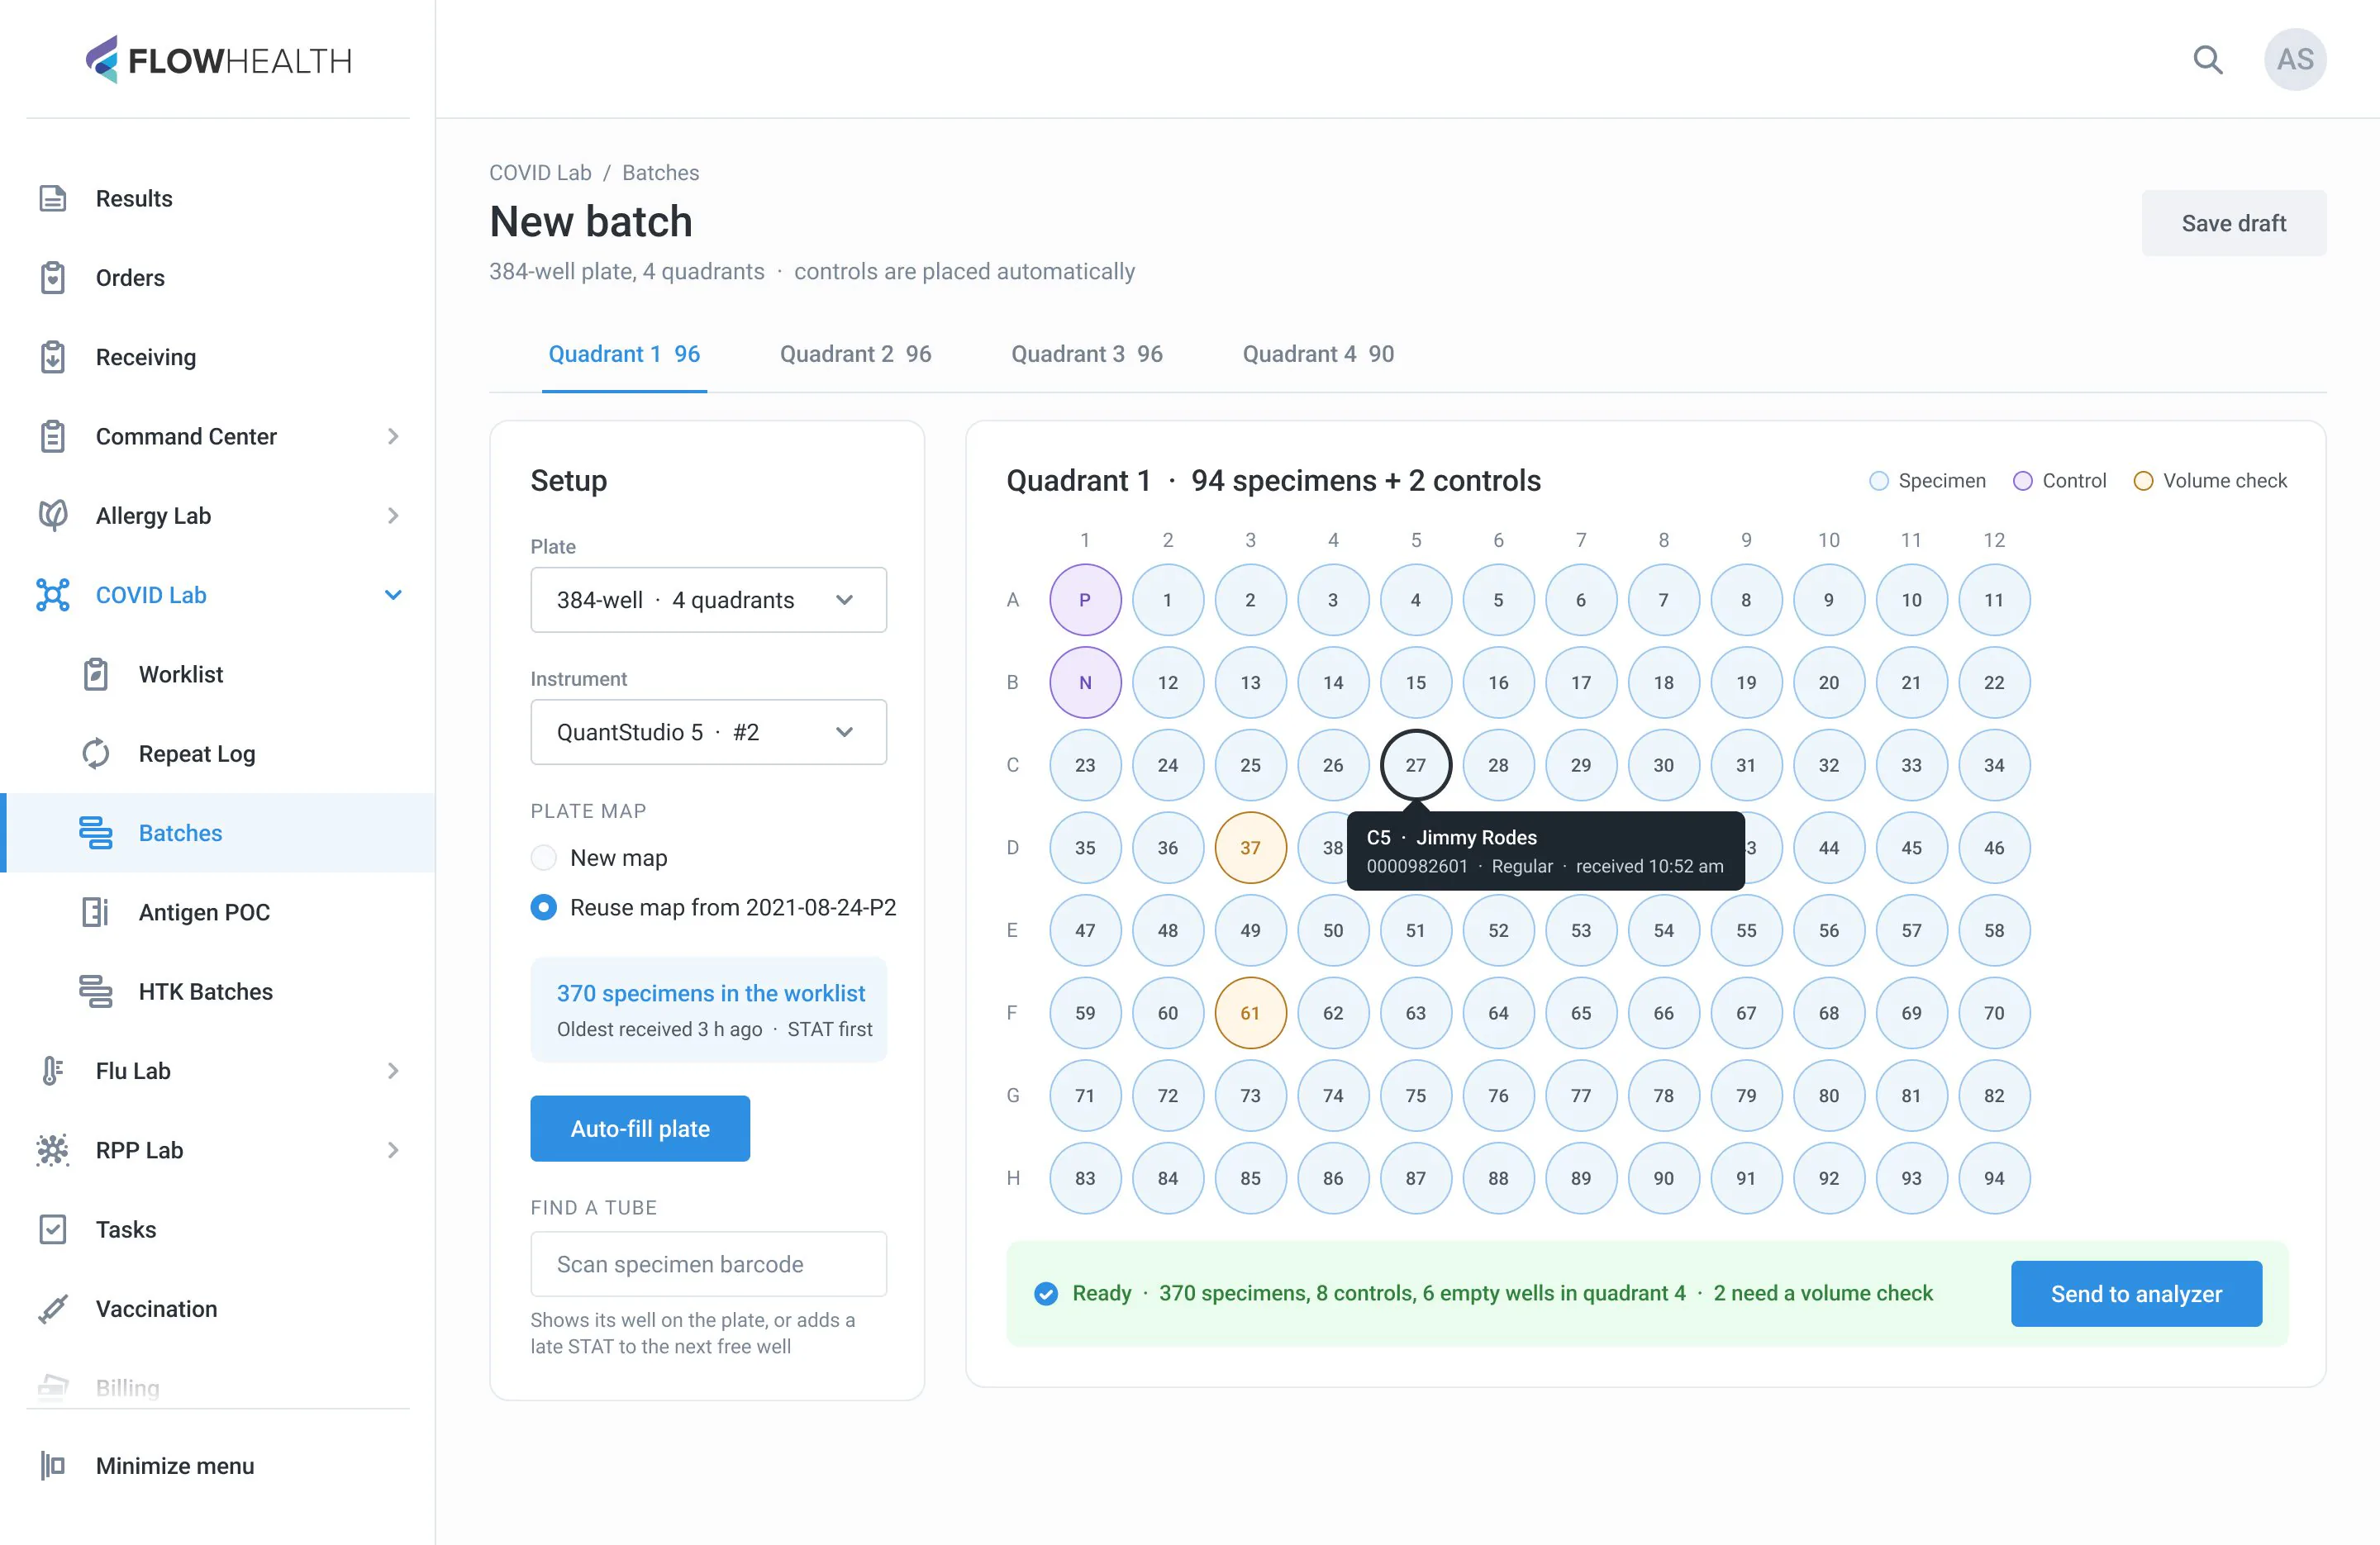Select the N control well B1
Image resolution: width=2380 pixels, height=1545 pixels.
pos(1085,682)
